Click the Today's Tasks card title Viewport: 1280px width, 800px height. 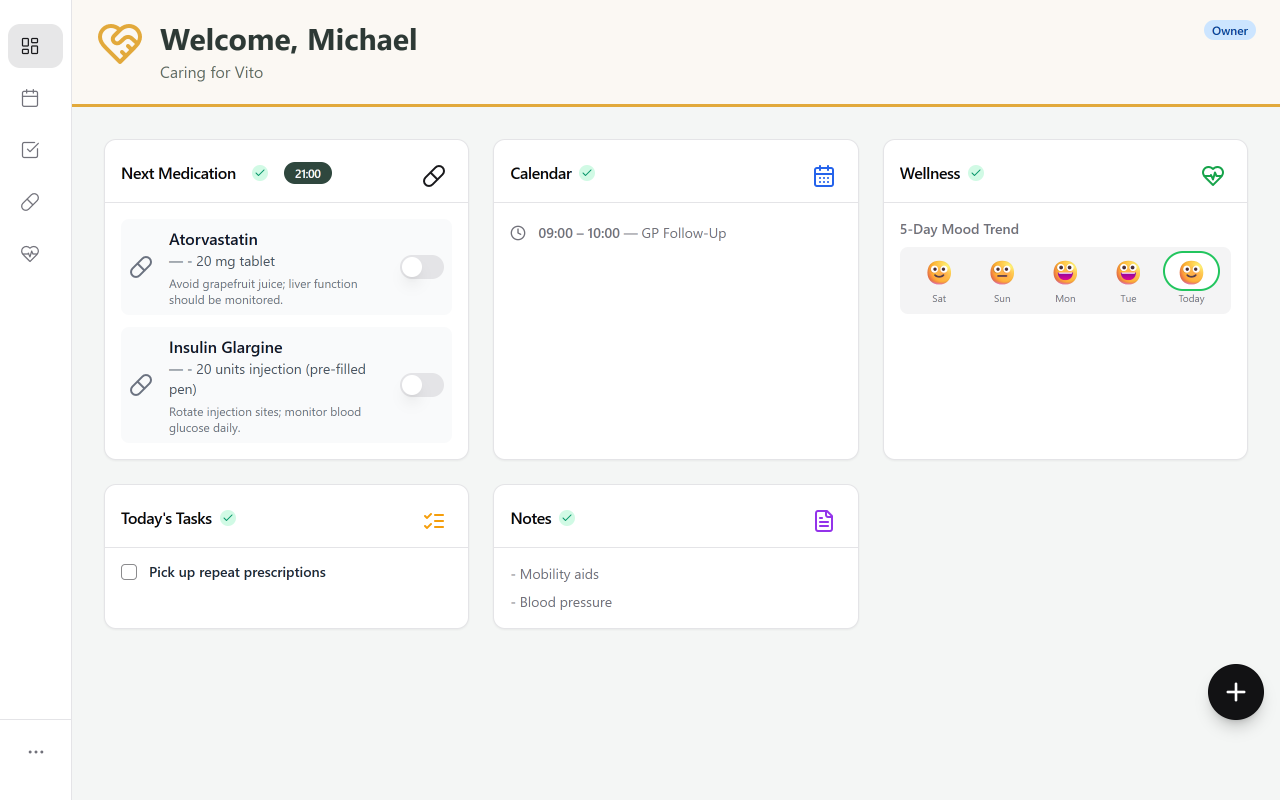click(166, 518)
